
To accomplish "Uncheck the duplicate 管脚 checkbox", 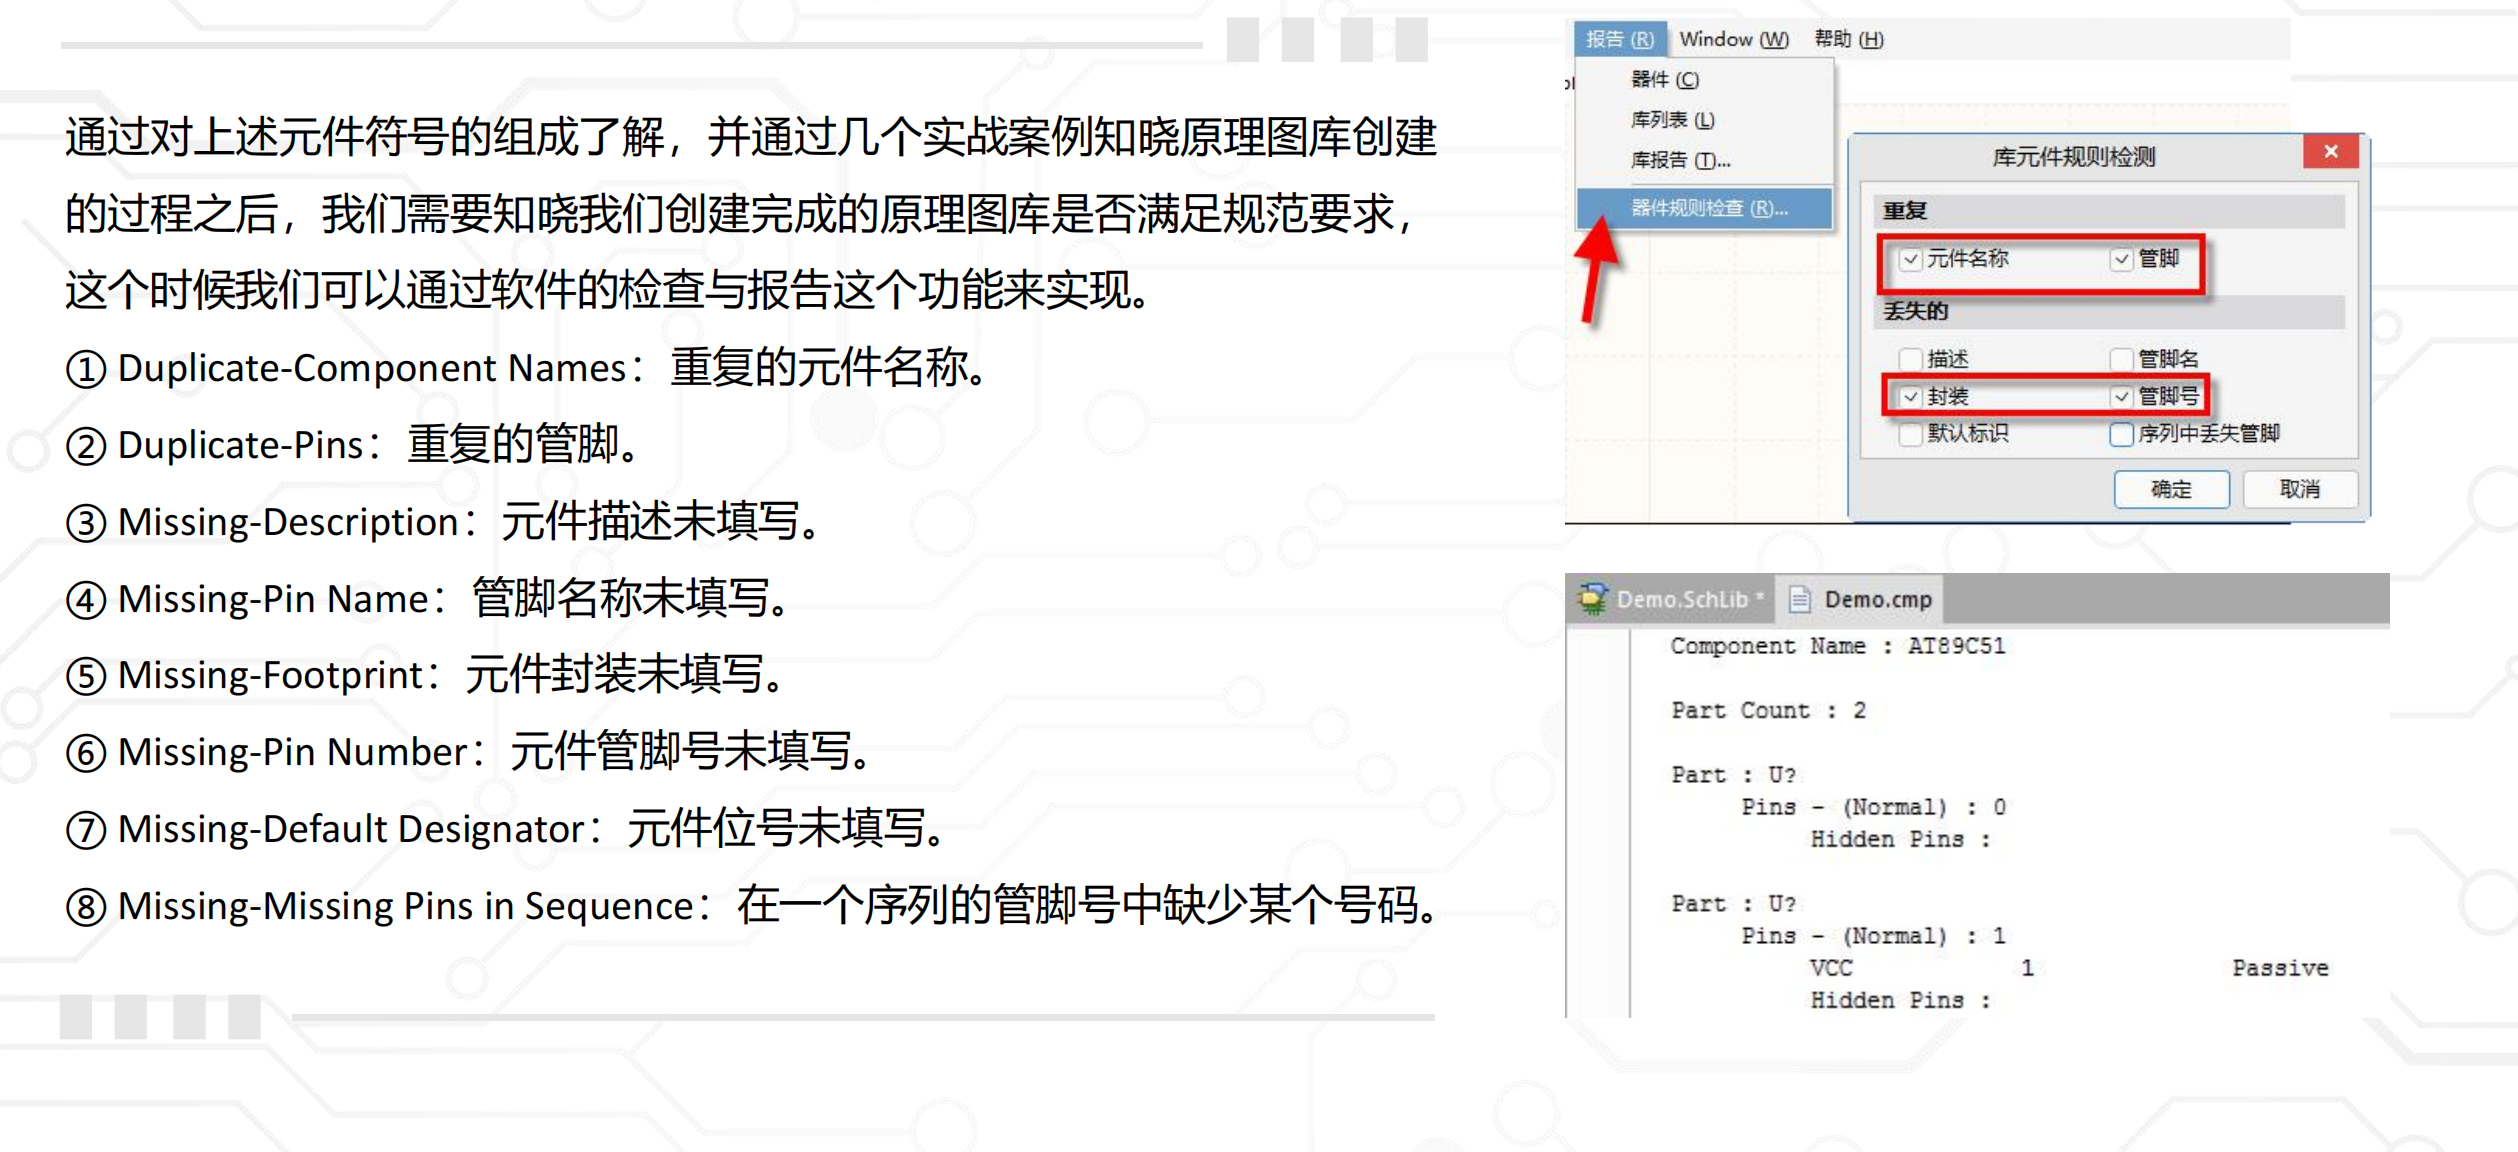I will click(x=2121, y=259).
